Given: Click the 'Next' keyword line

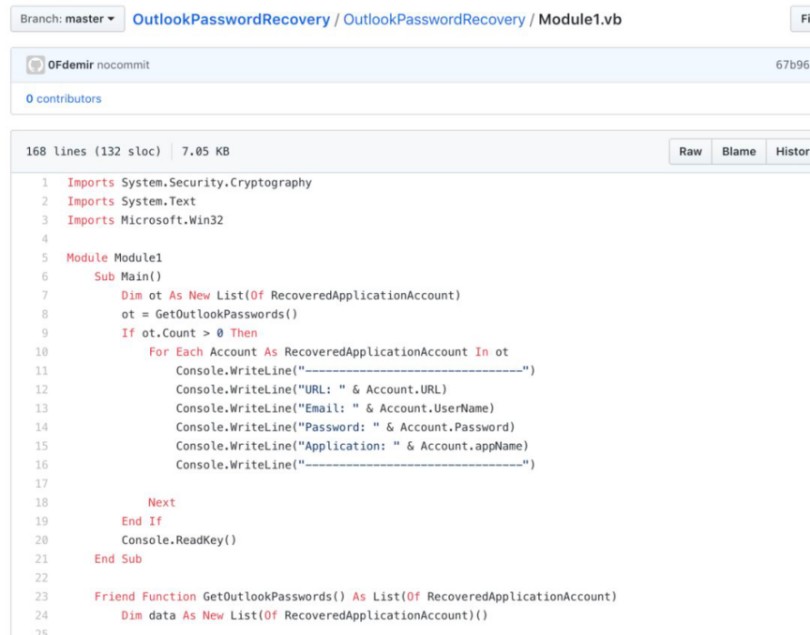Looking at the screenshot, I should [x=162, y=502].
